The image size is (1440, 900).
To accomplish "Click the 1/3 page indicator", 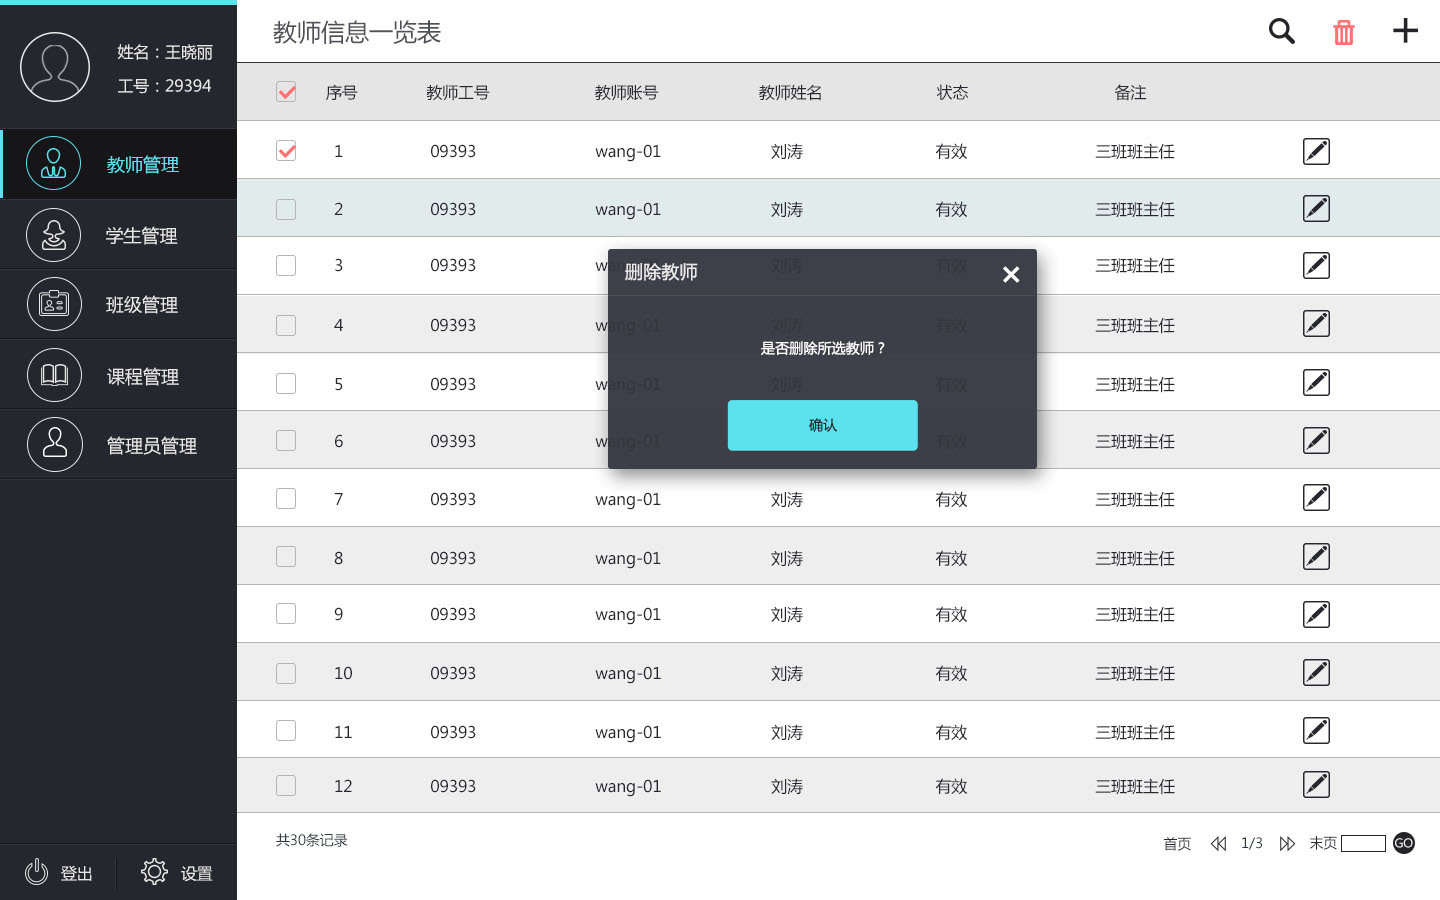I will pyautogui.click(x=1252, y=843).
